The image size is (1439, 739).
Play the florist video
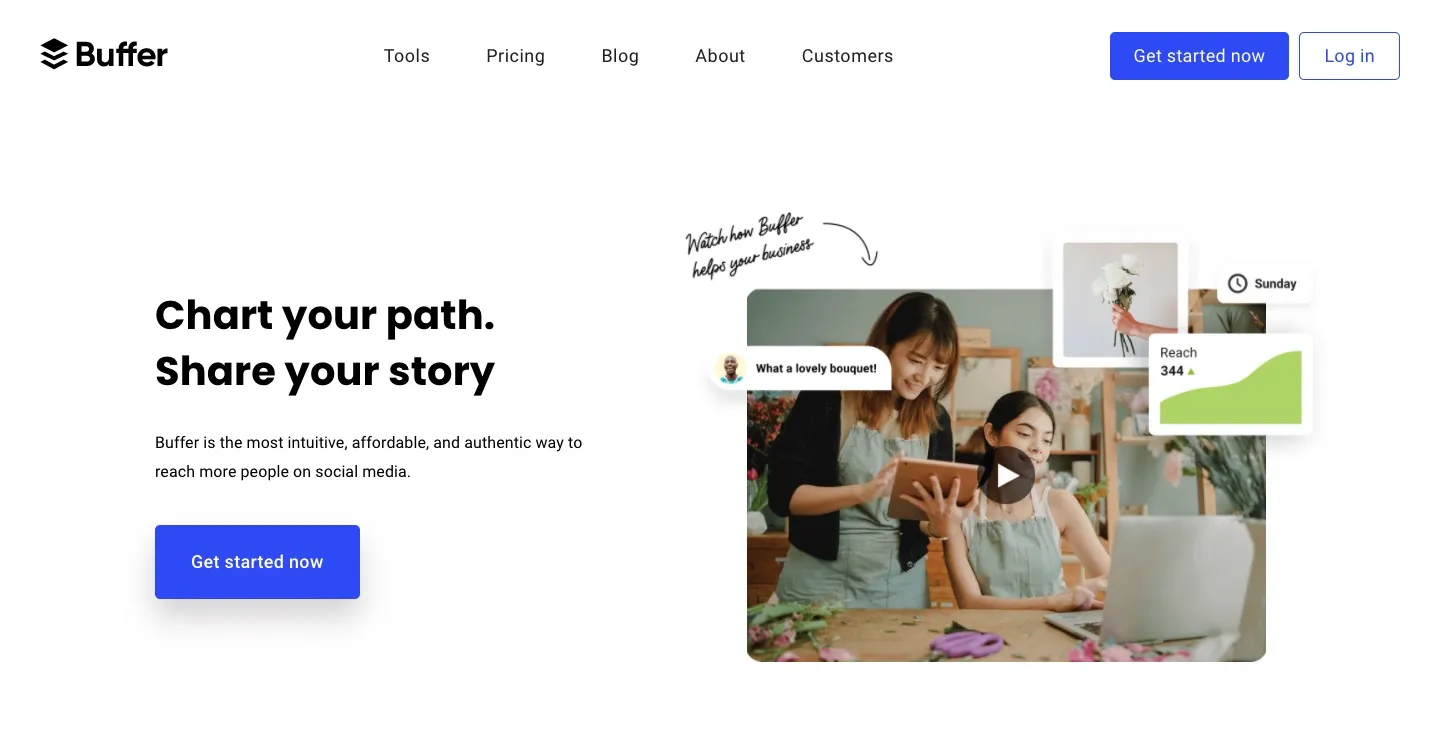(x=1007, y=475)
